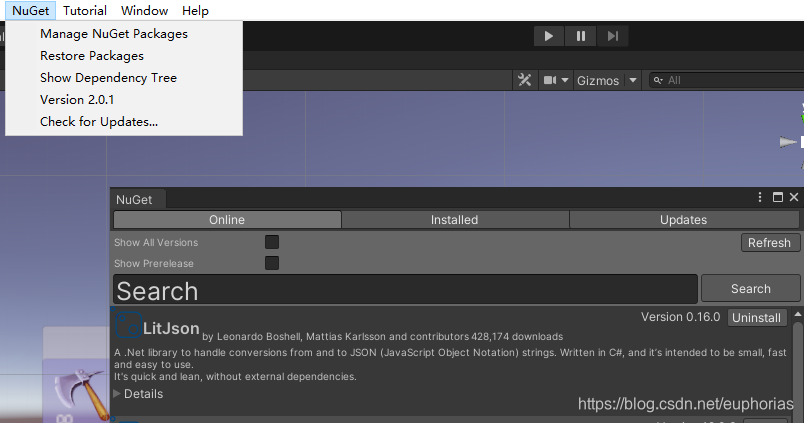Choose Restore Packages menu entry
This screenshot has width=804, height=423.
pyautogui.click(x=92, y=56)
